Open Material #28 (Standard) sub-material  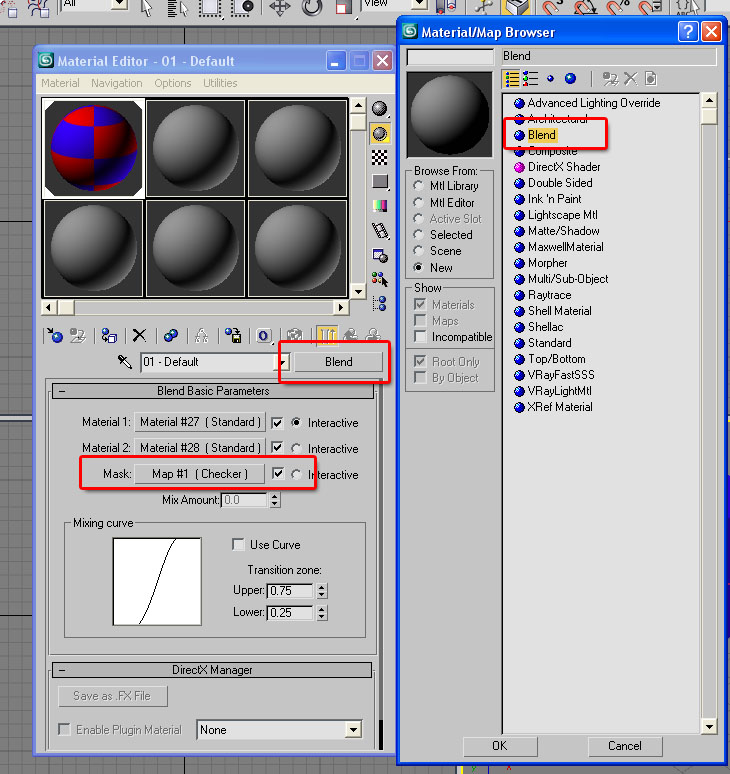pos(200,448)
